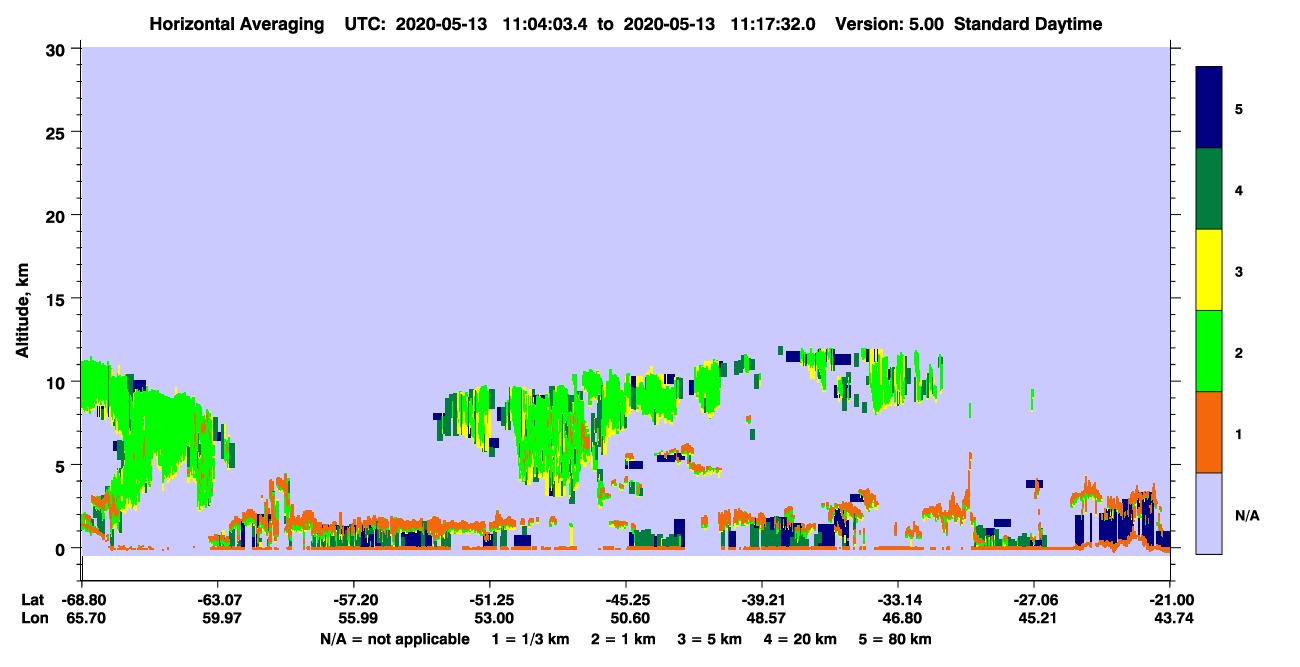Click the latitude value "-39.21"
Viewport: 1300px width, 667px height.
point(762,600)
